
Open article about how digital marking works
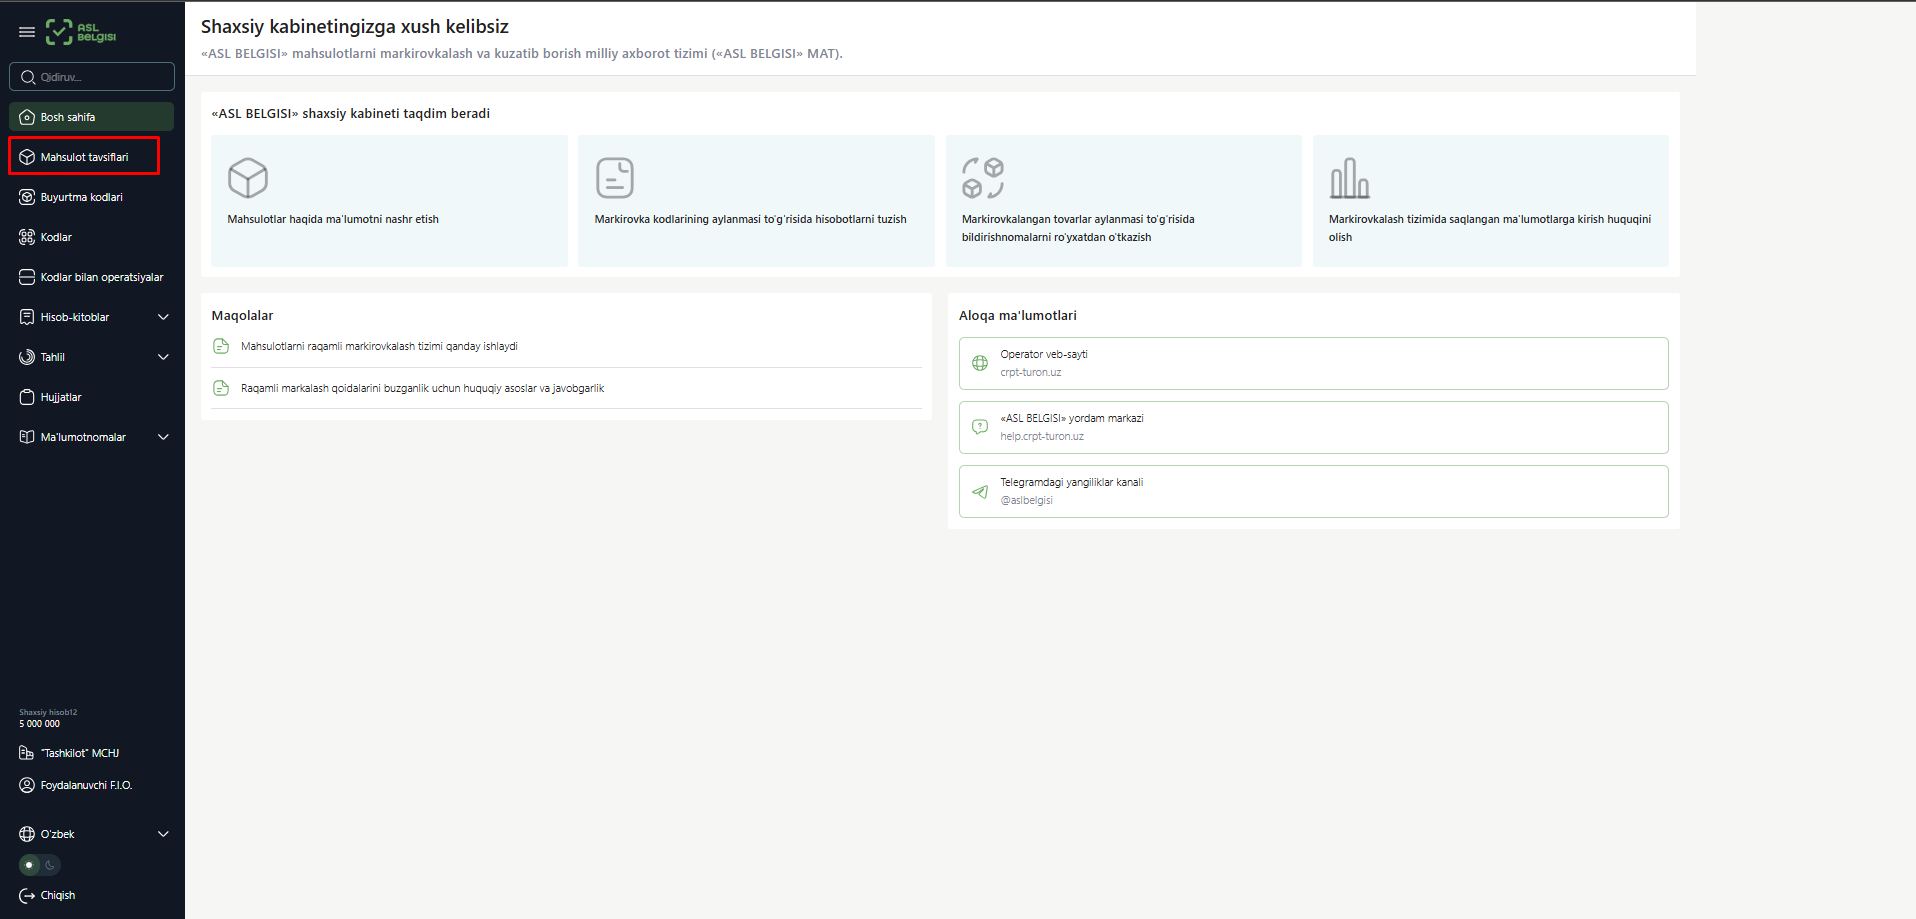tap(379, 346)
